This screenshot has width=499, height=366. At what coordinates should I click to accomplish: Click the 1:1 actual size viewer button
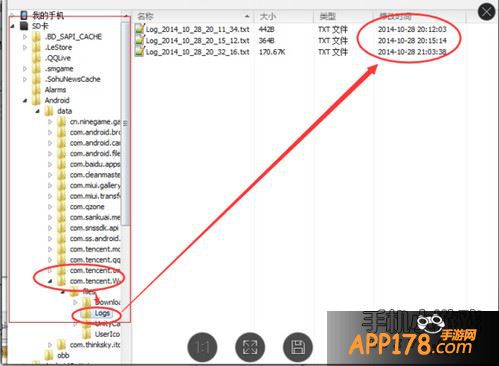(x=202, y=348)
